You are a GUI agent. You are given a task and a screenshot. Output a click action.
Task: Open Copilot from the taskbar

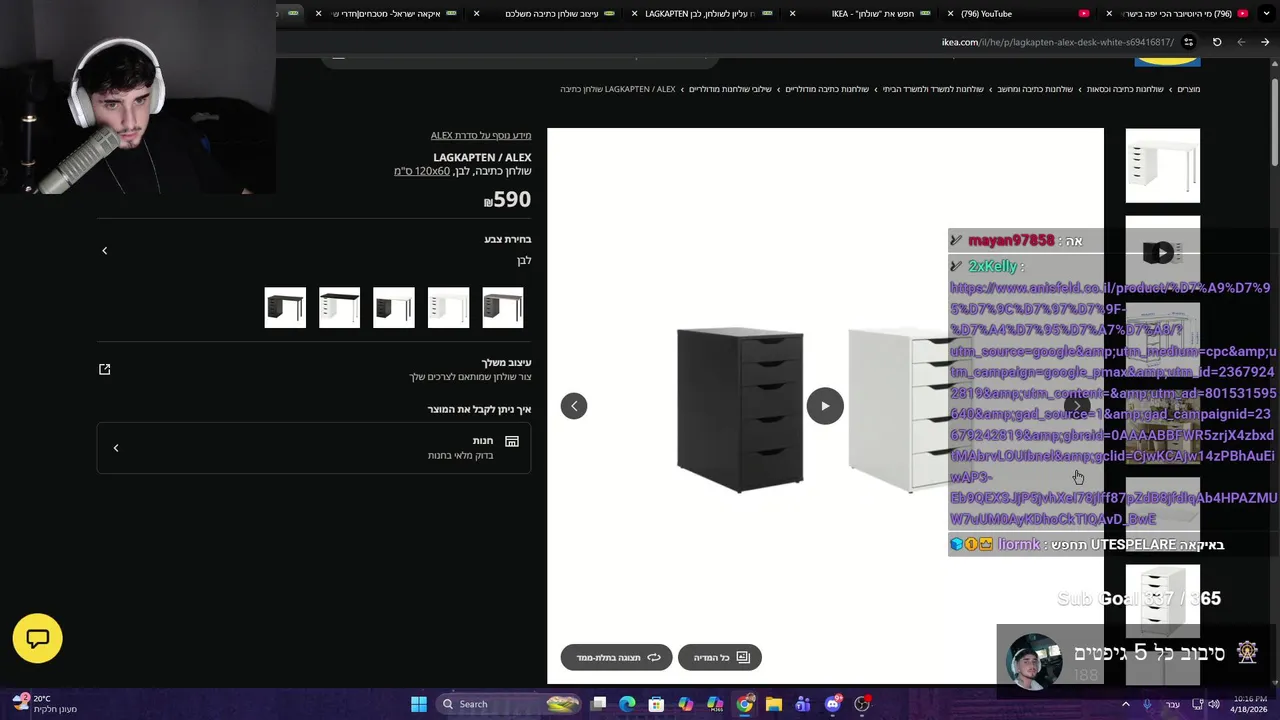click(686, 704)
